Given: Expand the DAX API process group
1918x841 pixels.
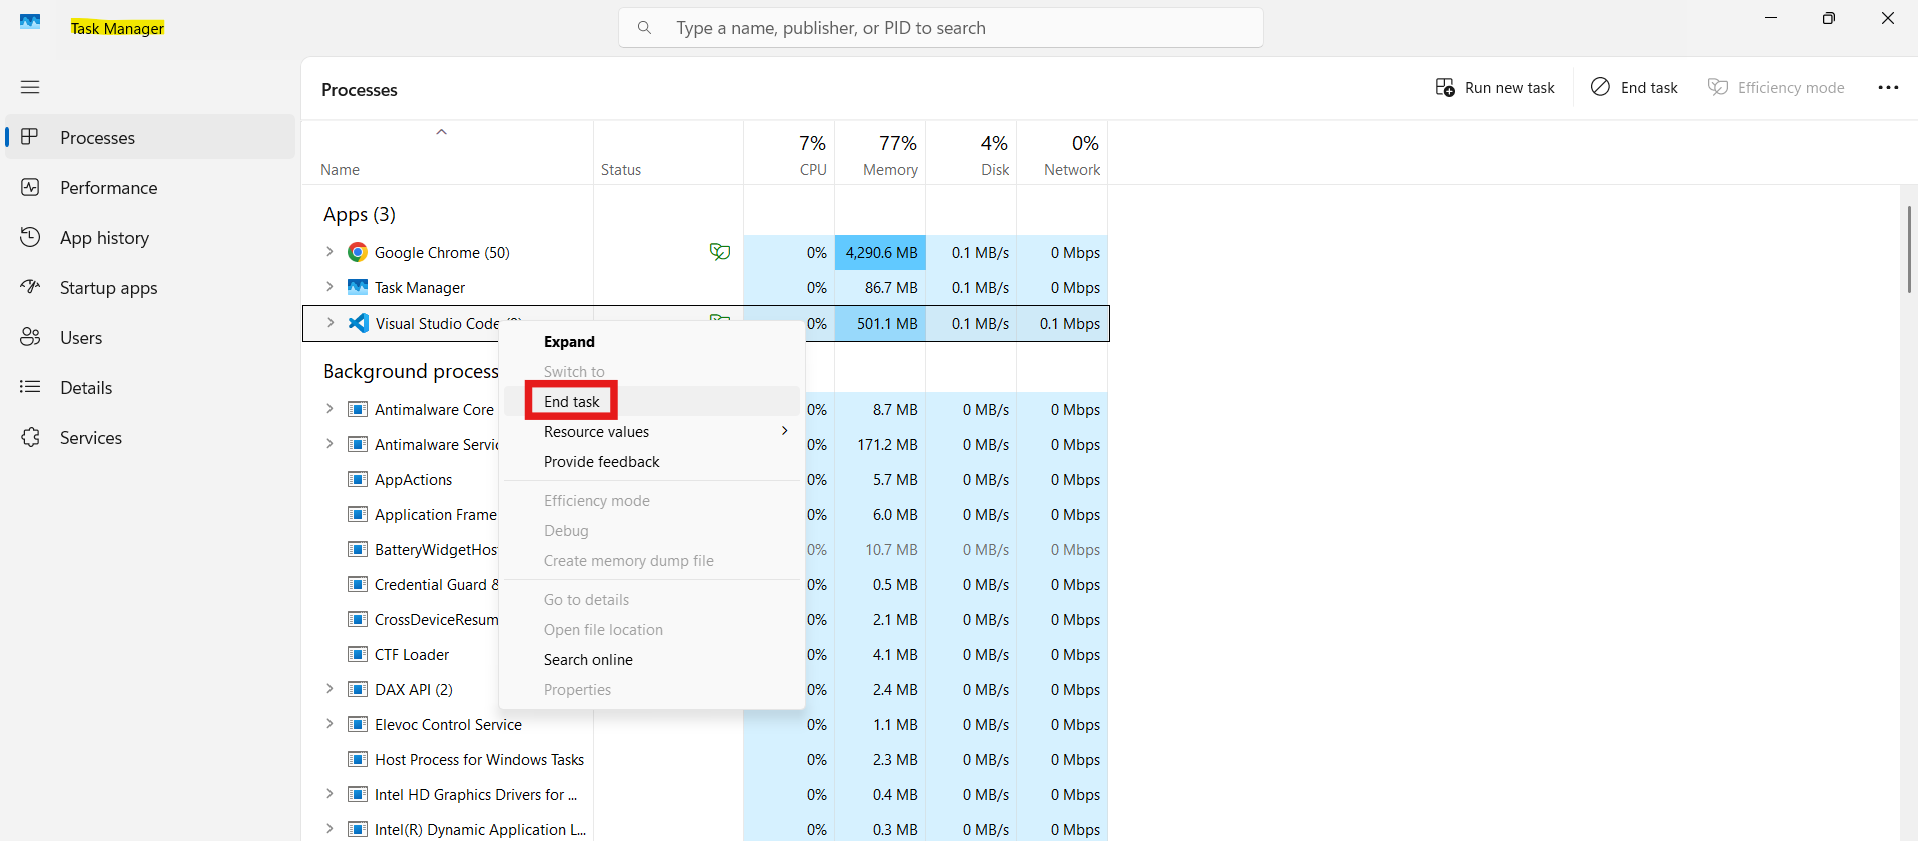Looking at the screenshot, I should (329, 689).
